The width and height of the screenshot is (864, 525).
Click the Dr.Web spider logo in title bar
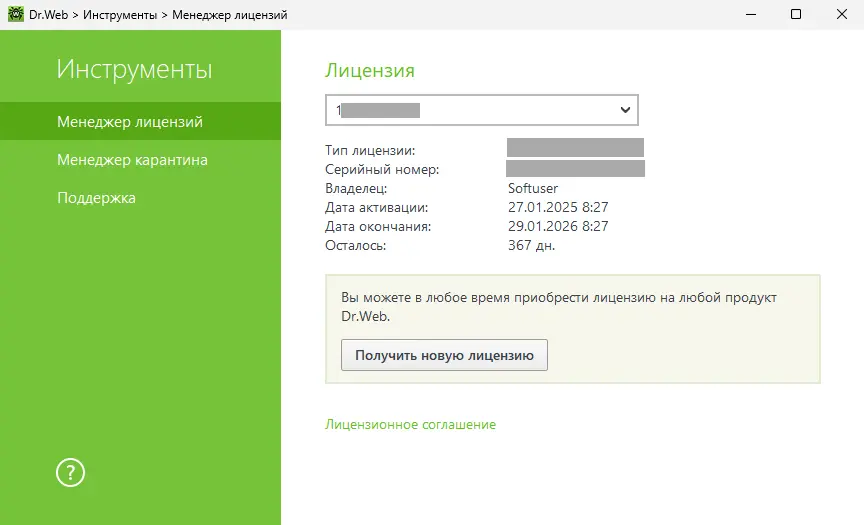15,14
